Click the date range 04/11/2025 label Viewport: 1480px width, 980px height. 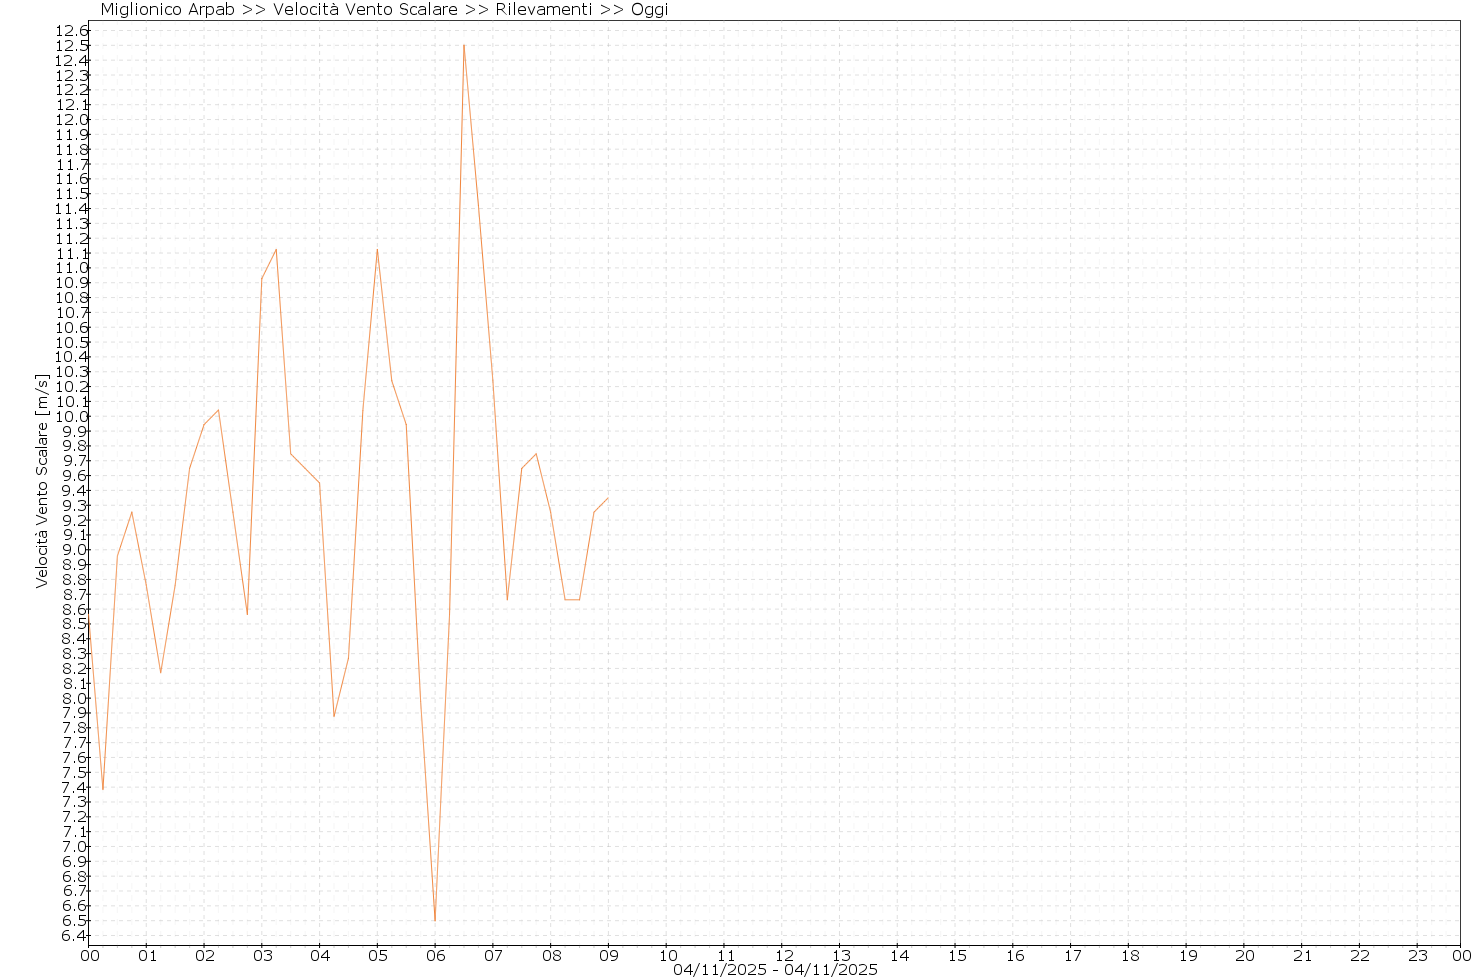775,970
